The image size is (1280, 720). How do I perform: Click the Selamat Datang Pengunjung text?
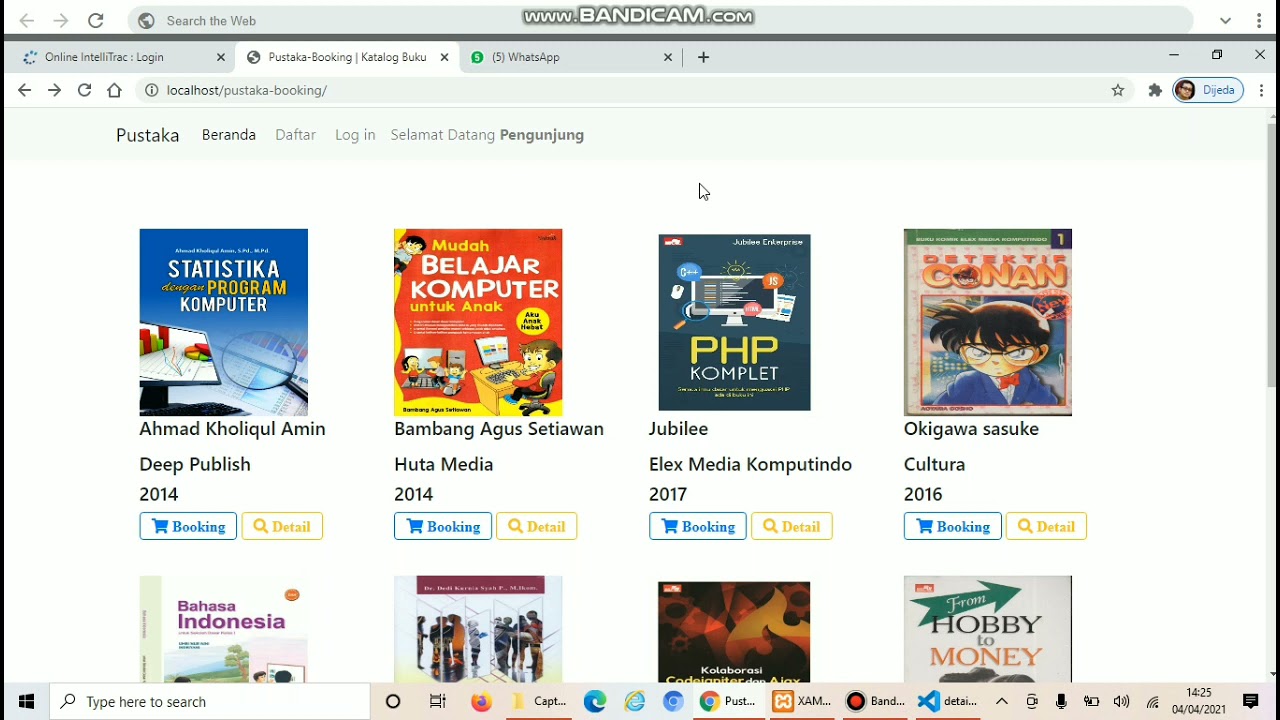[x=487, y=135]
